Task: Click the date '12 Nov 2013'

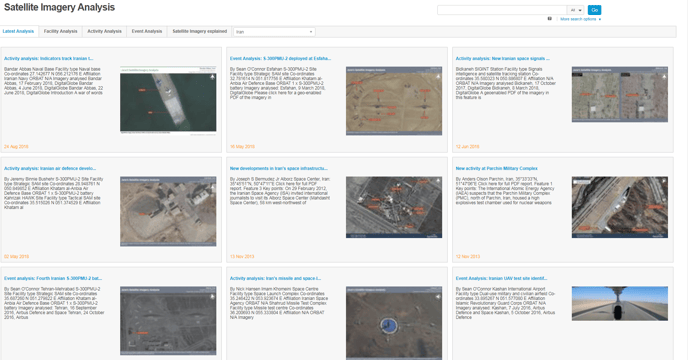Action: 468,256
